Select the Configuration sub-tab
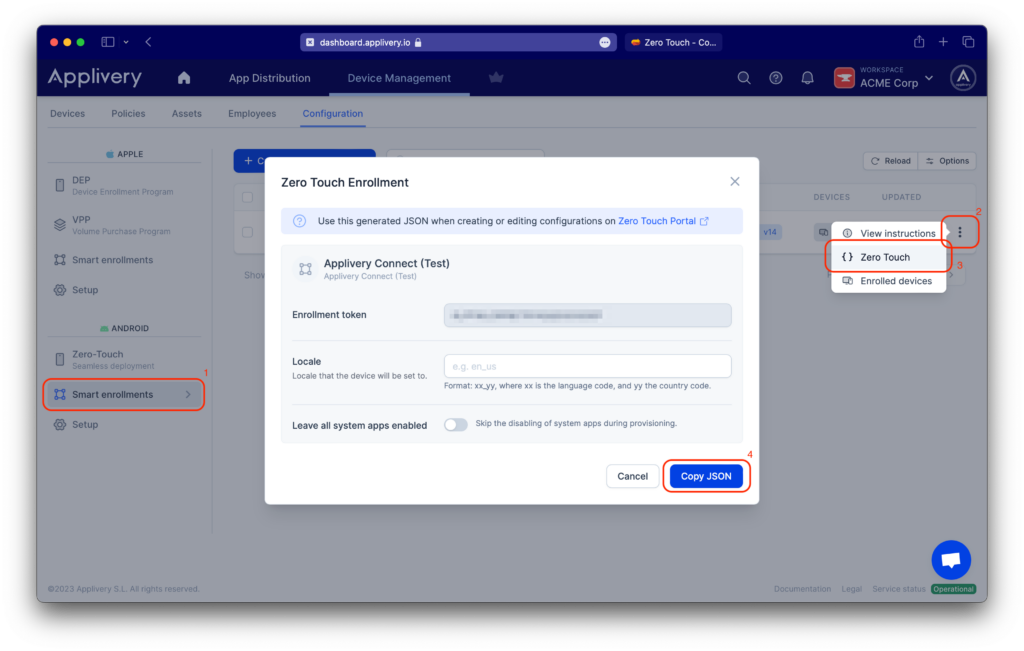This screenshot has width=1024, height=651. pyautogui.click(x=332, y=113)
